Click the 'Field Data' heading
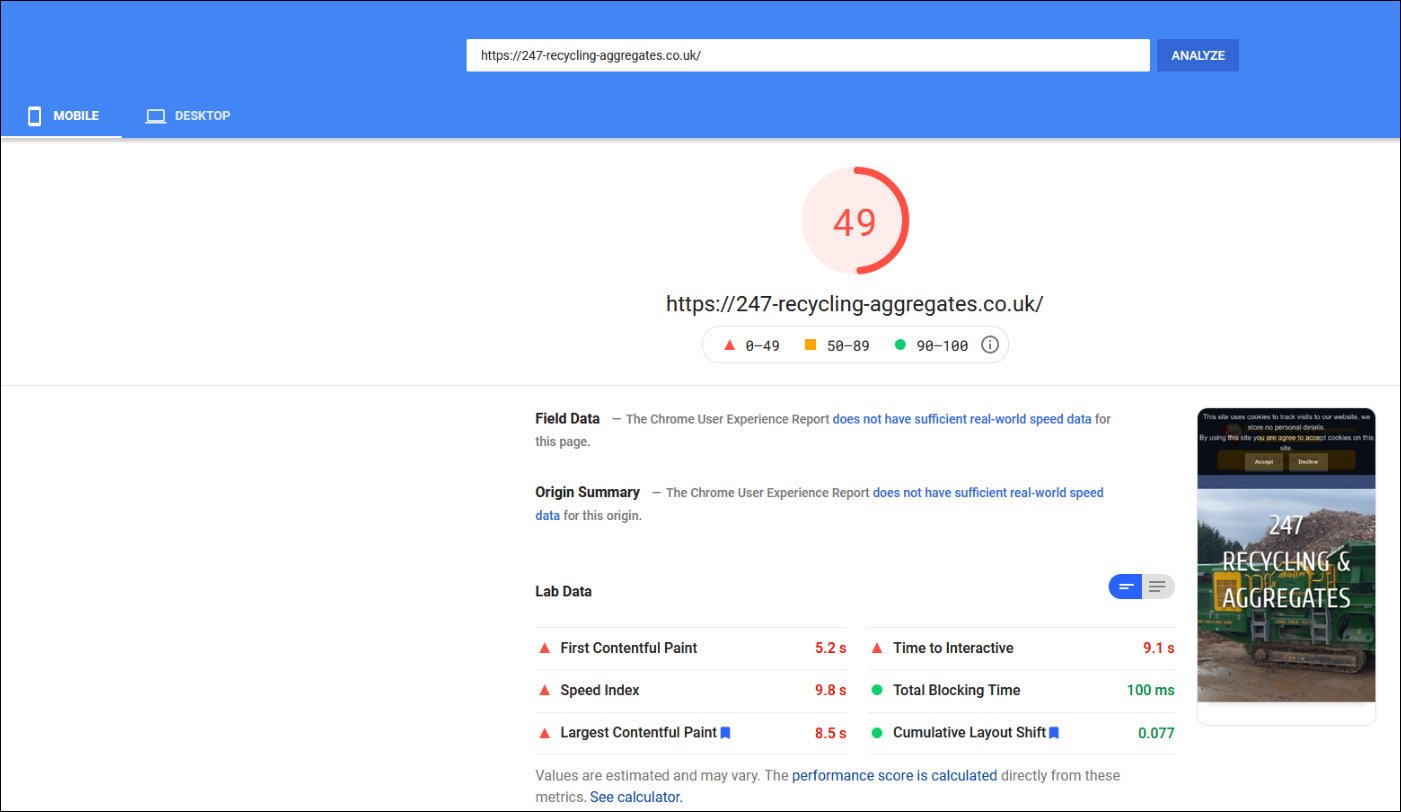This screenshot has width=1401, height=812. pos(567,419)
